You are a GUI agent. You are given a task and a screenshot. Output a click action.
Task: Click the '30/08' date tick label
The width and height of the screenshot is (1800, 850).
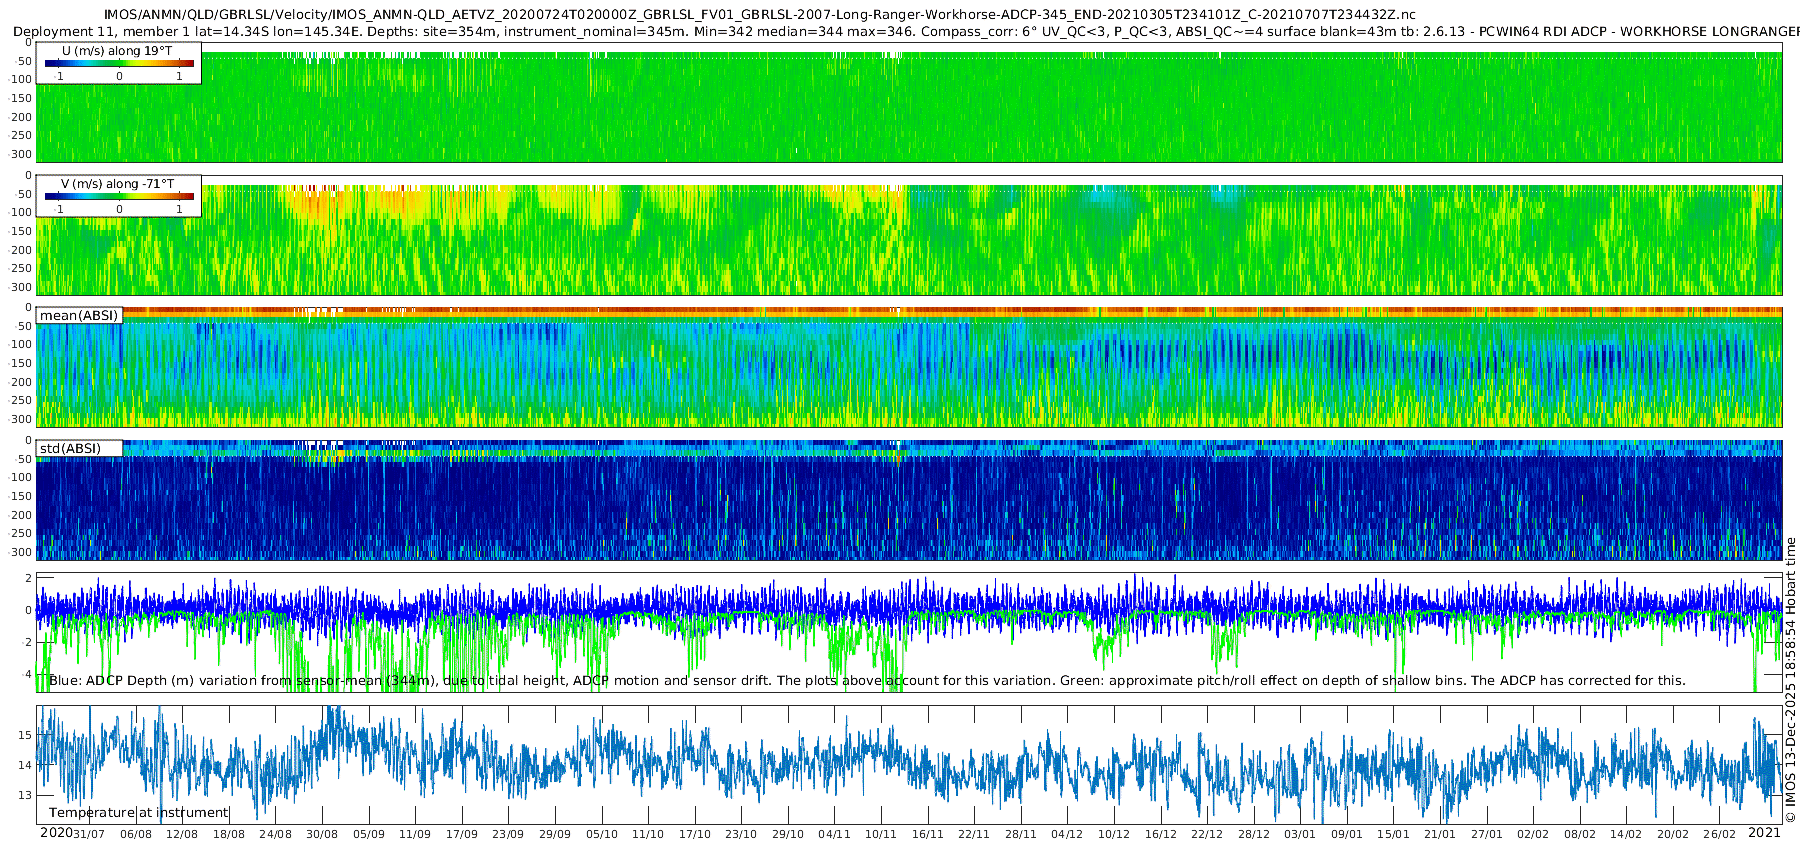click(x=322, y=834)
